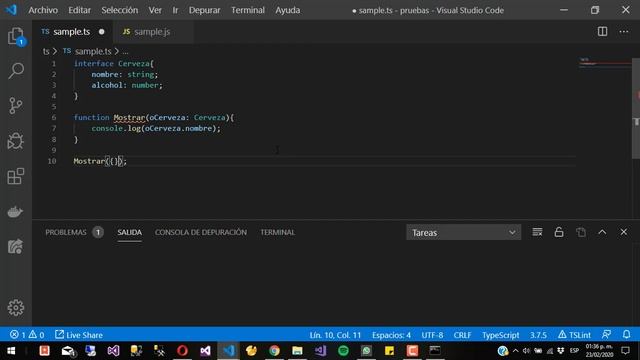
Task: Expand the breadcrumb ellipsis symbol
Action: pos(125,51)
